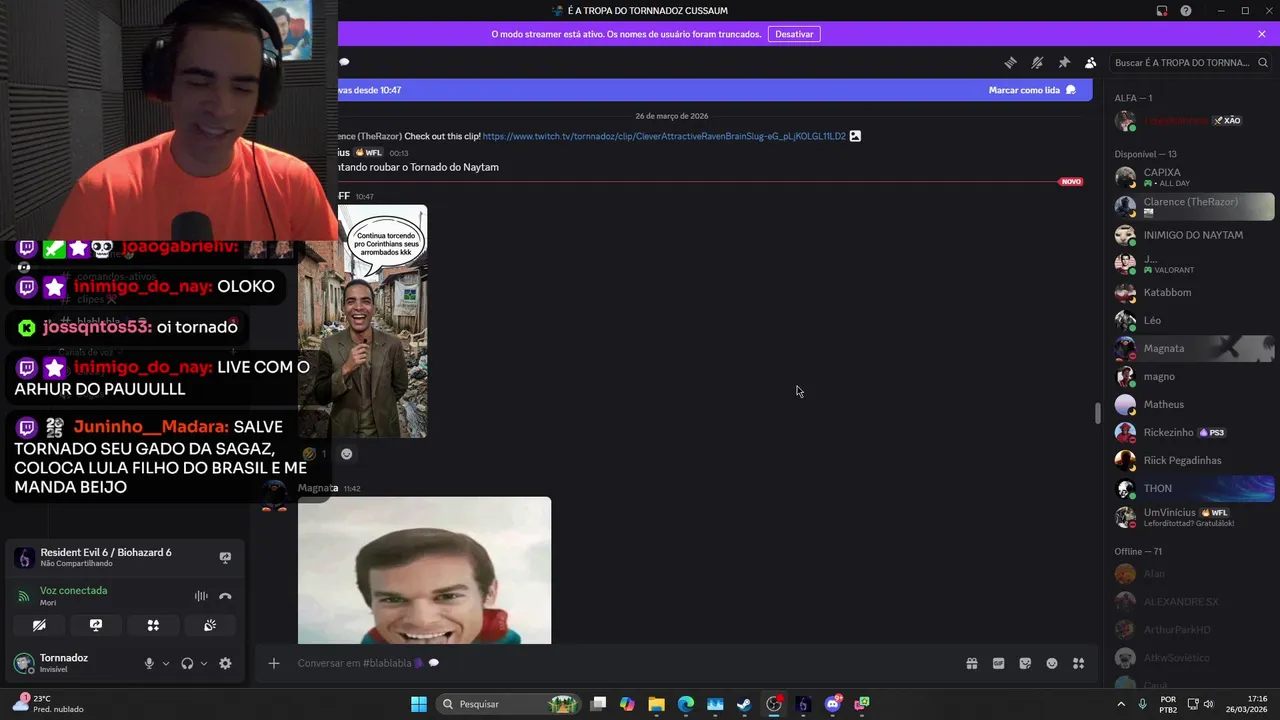Select member Magnata in member list
The height and width of the screenshot is (720, 1280).
(1194, 348)
